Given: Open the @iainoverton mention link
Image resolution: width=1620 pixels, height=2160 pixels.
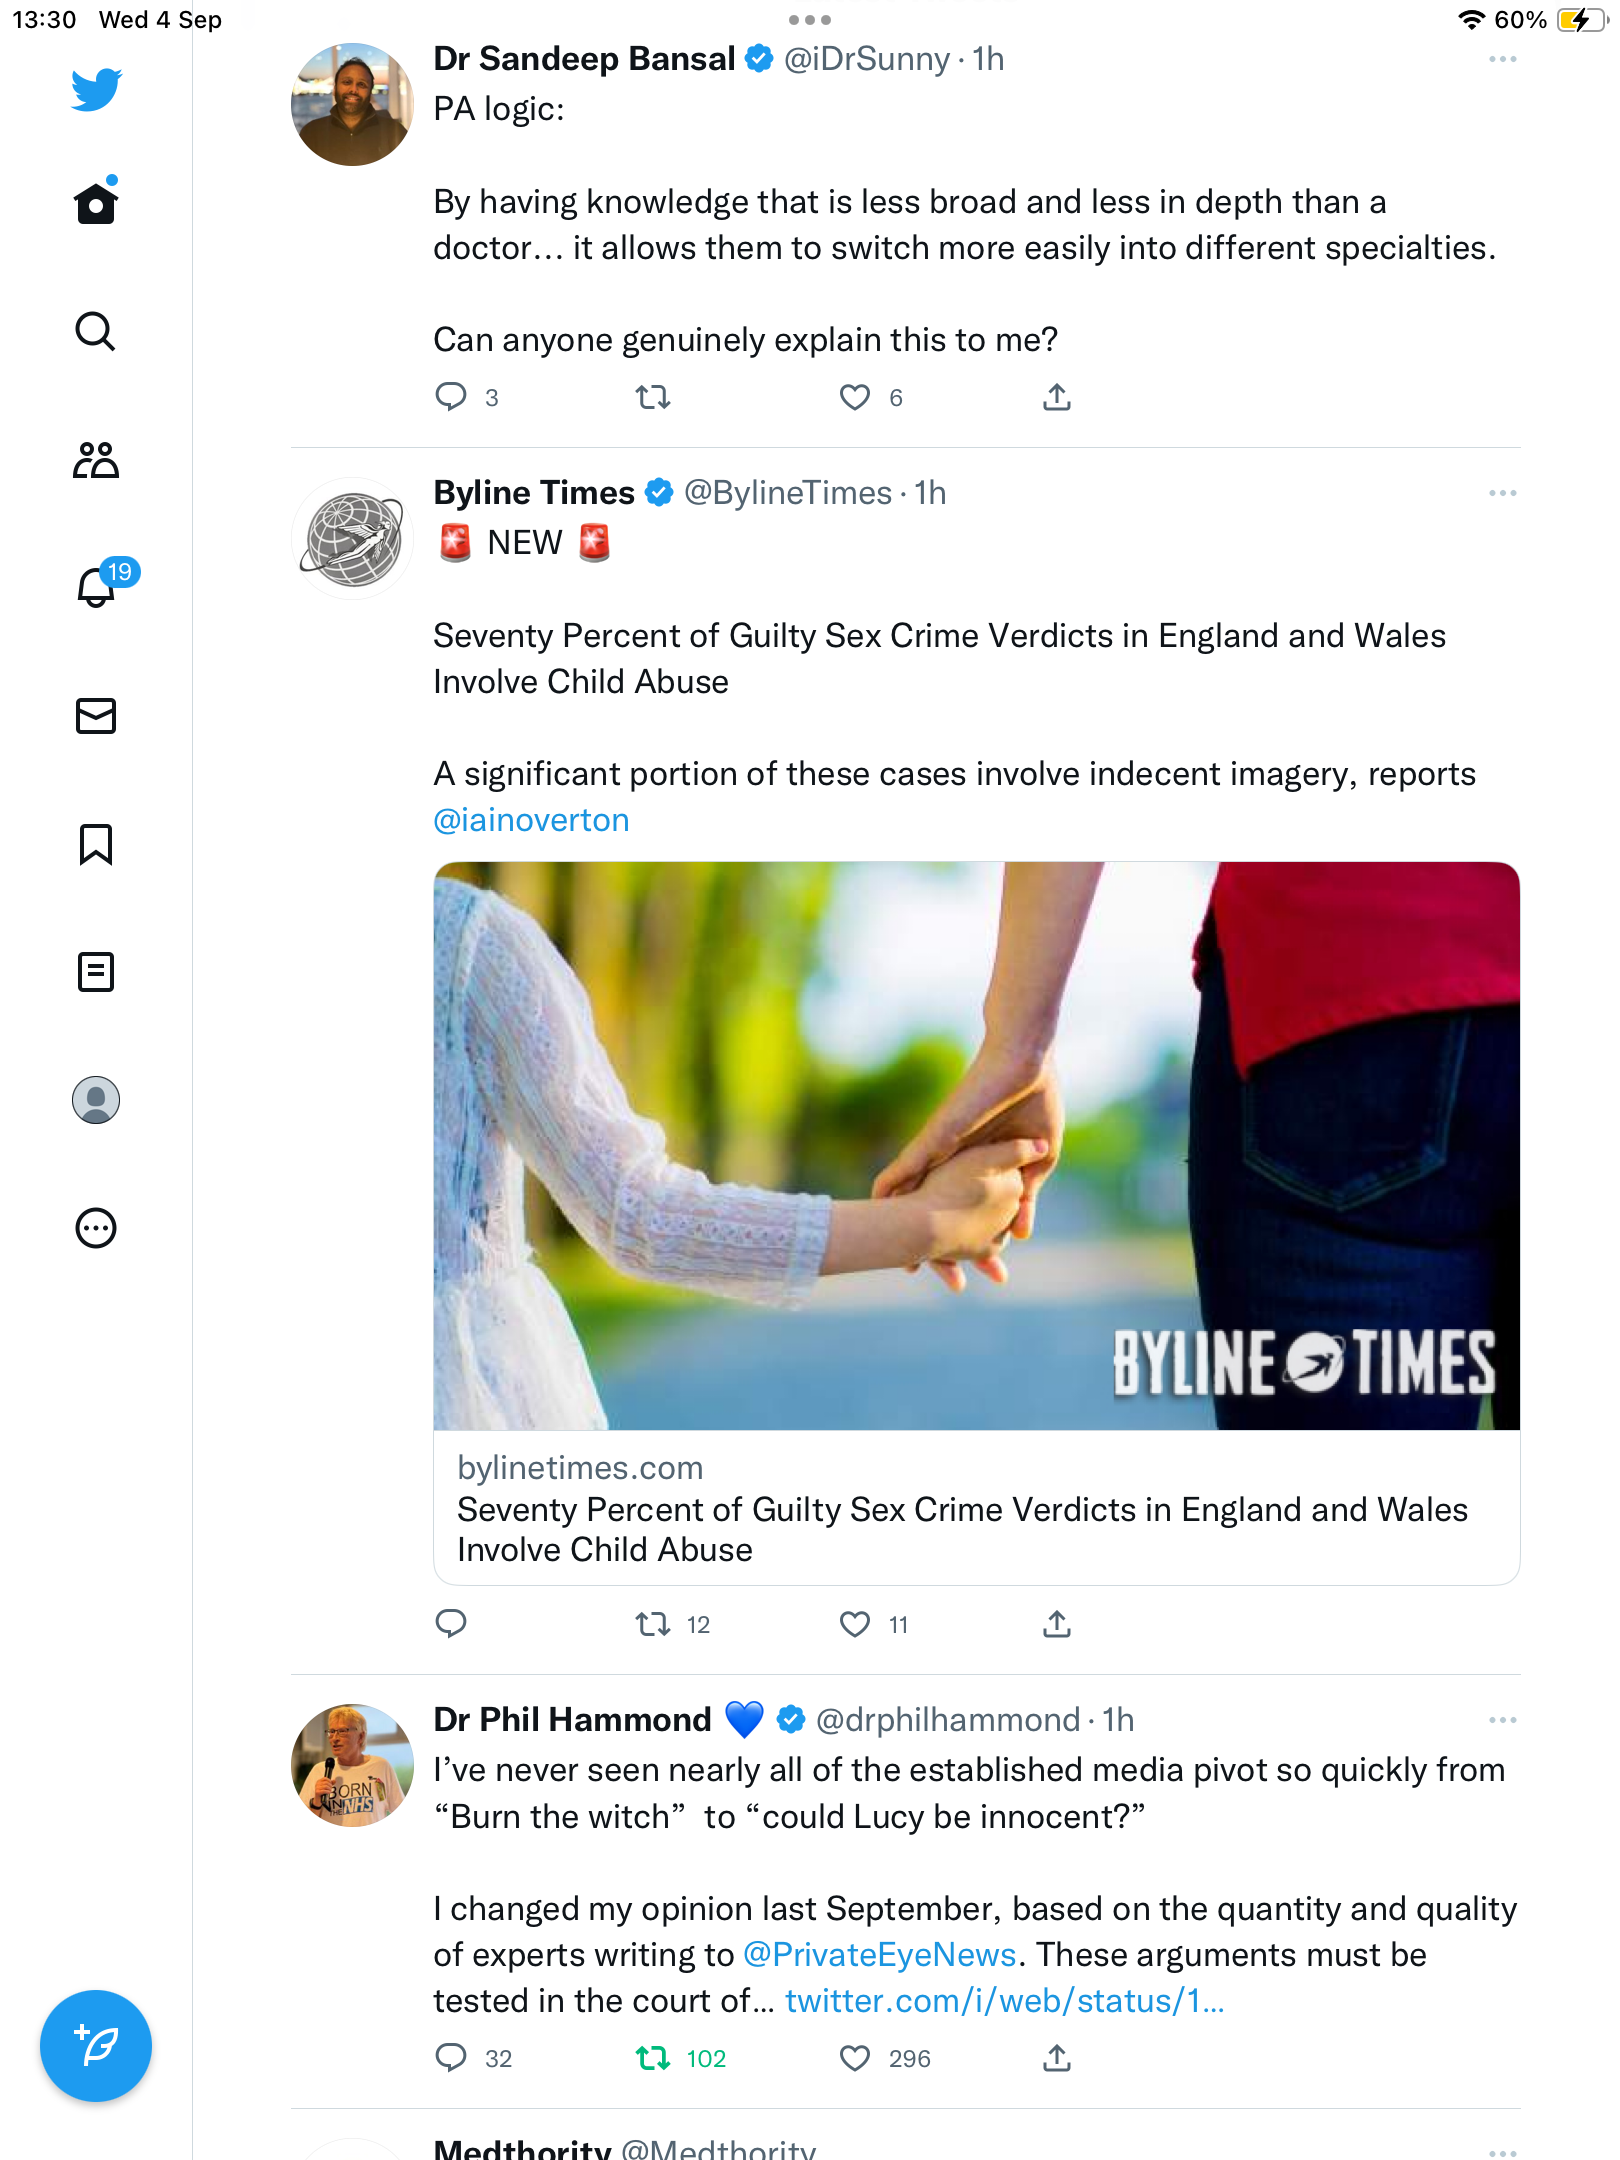Looking at the screenshot, I should 531,820.
